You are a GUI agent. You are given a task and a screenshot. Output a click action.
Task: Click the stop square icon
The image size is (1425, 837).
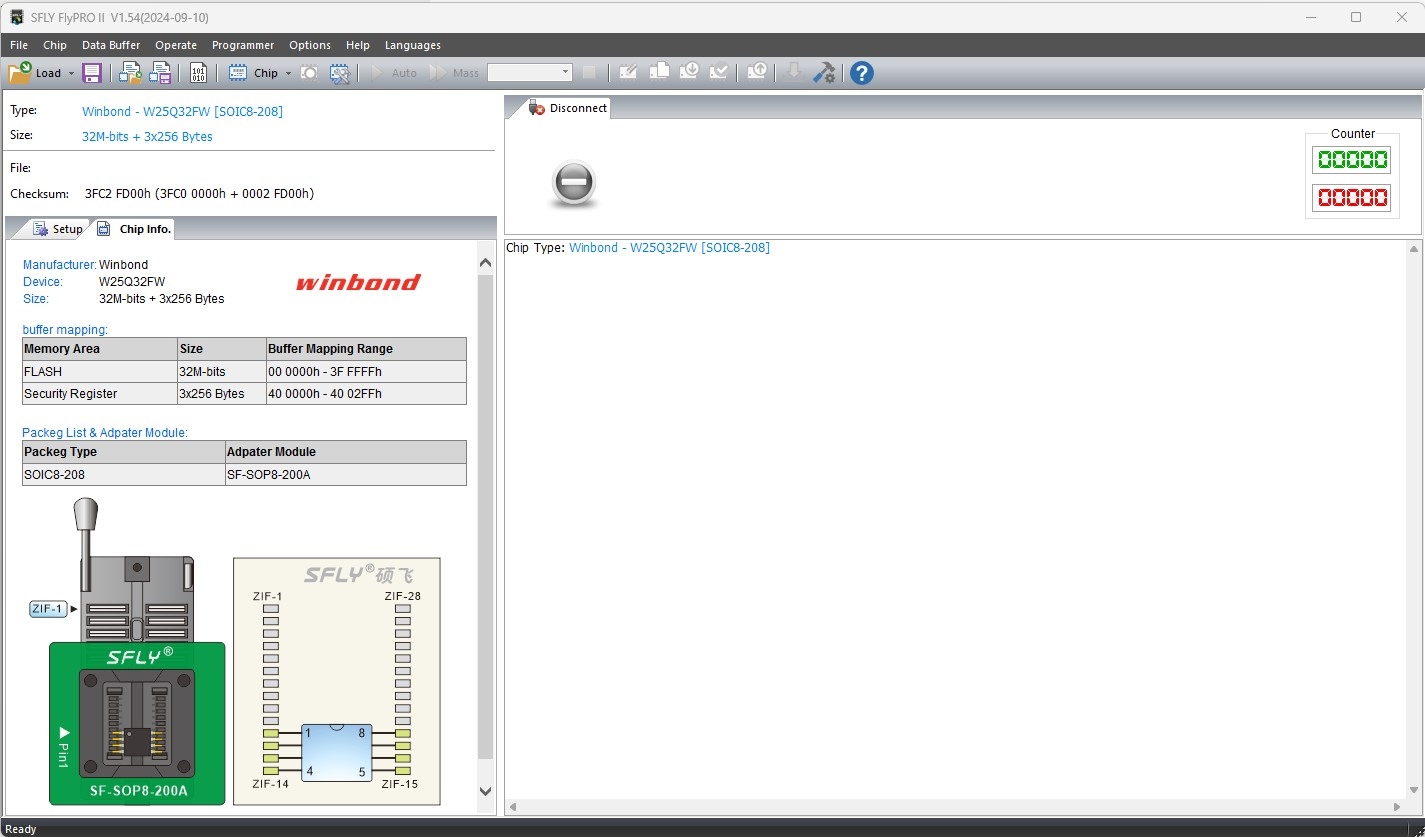[589, 72]
